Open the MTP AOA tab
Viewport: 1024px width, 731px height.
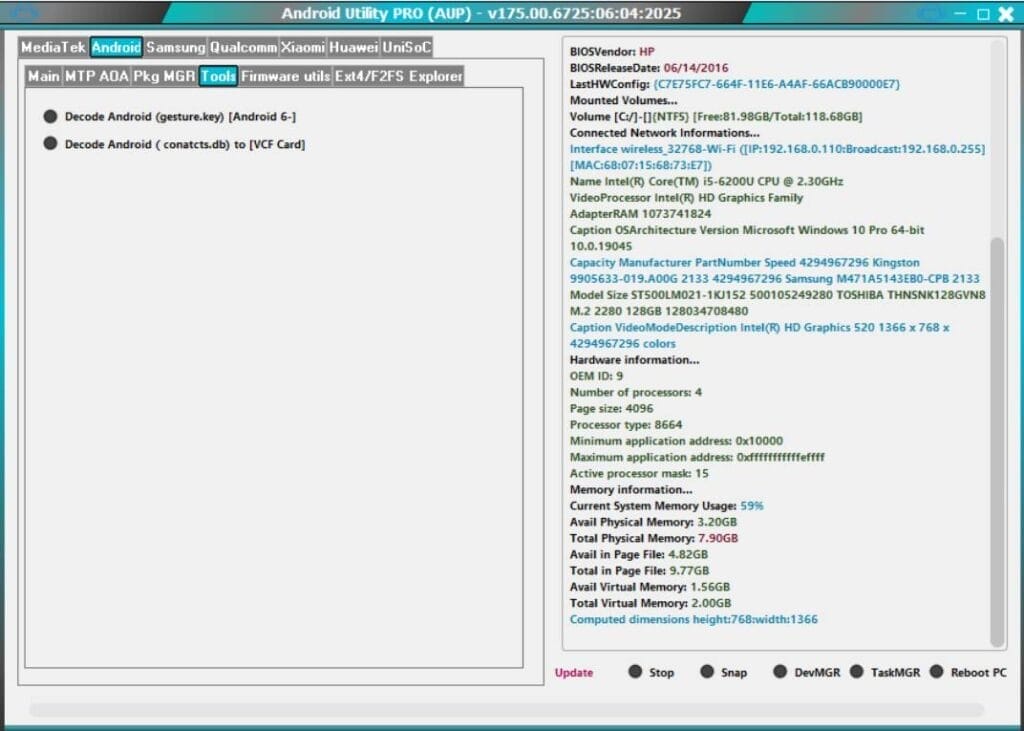pos(99,75)
